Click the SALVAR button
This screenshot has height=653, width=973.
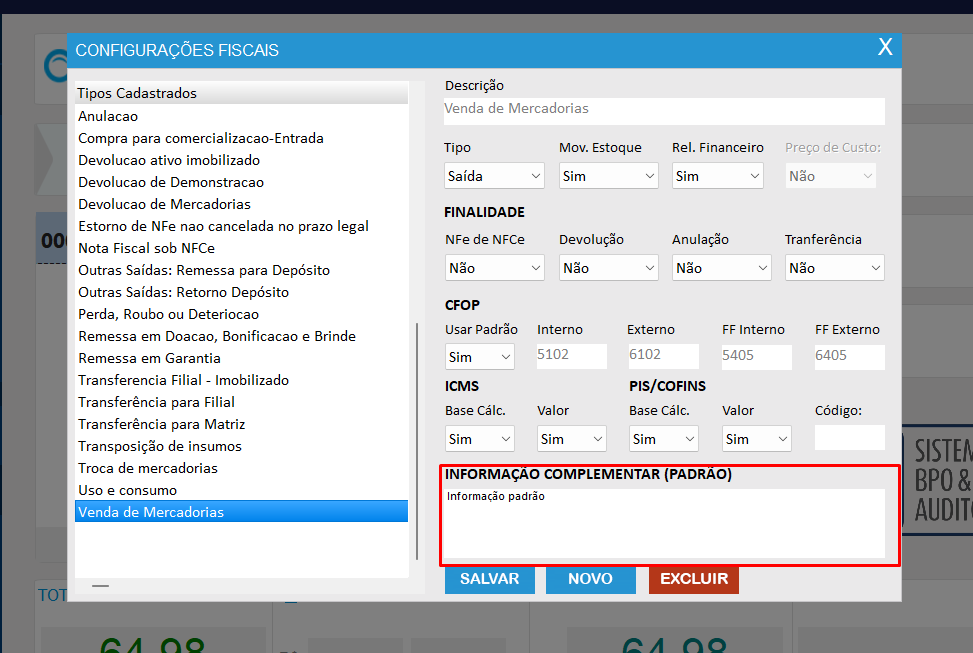(489, 579)
